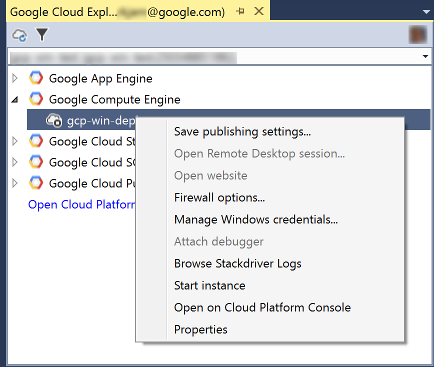
Task: Click the Google Compute Engine hexagon icon
Action: click(x=36, y=99)
